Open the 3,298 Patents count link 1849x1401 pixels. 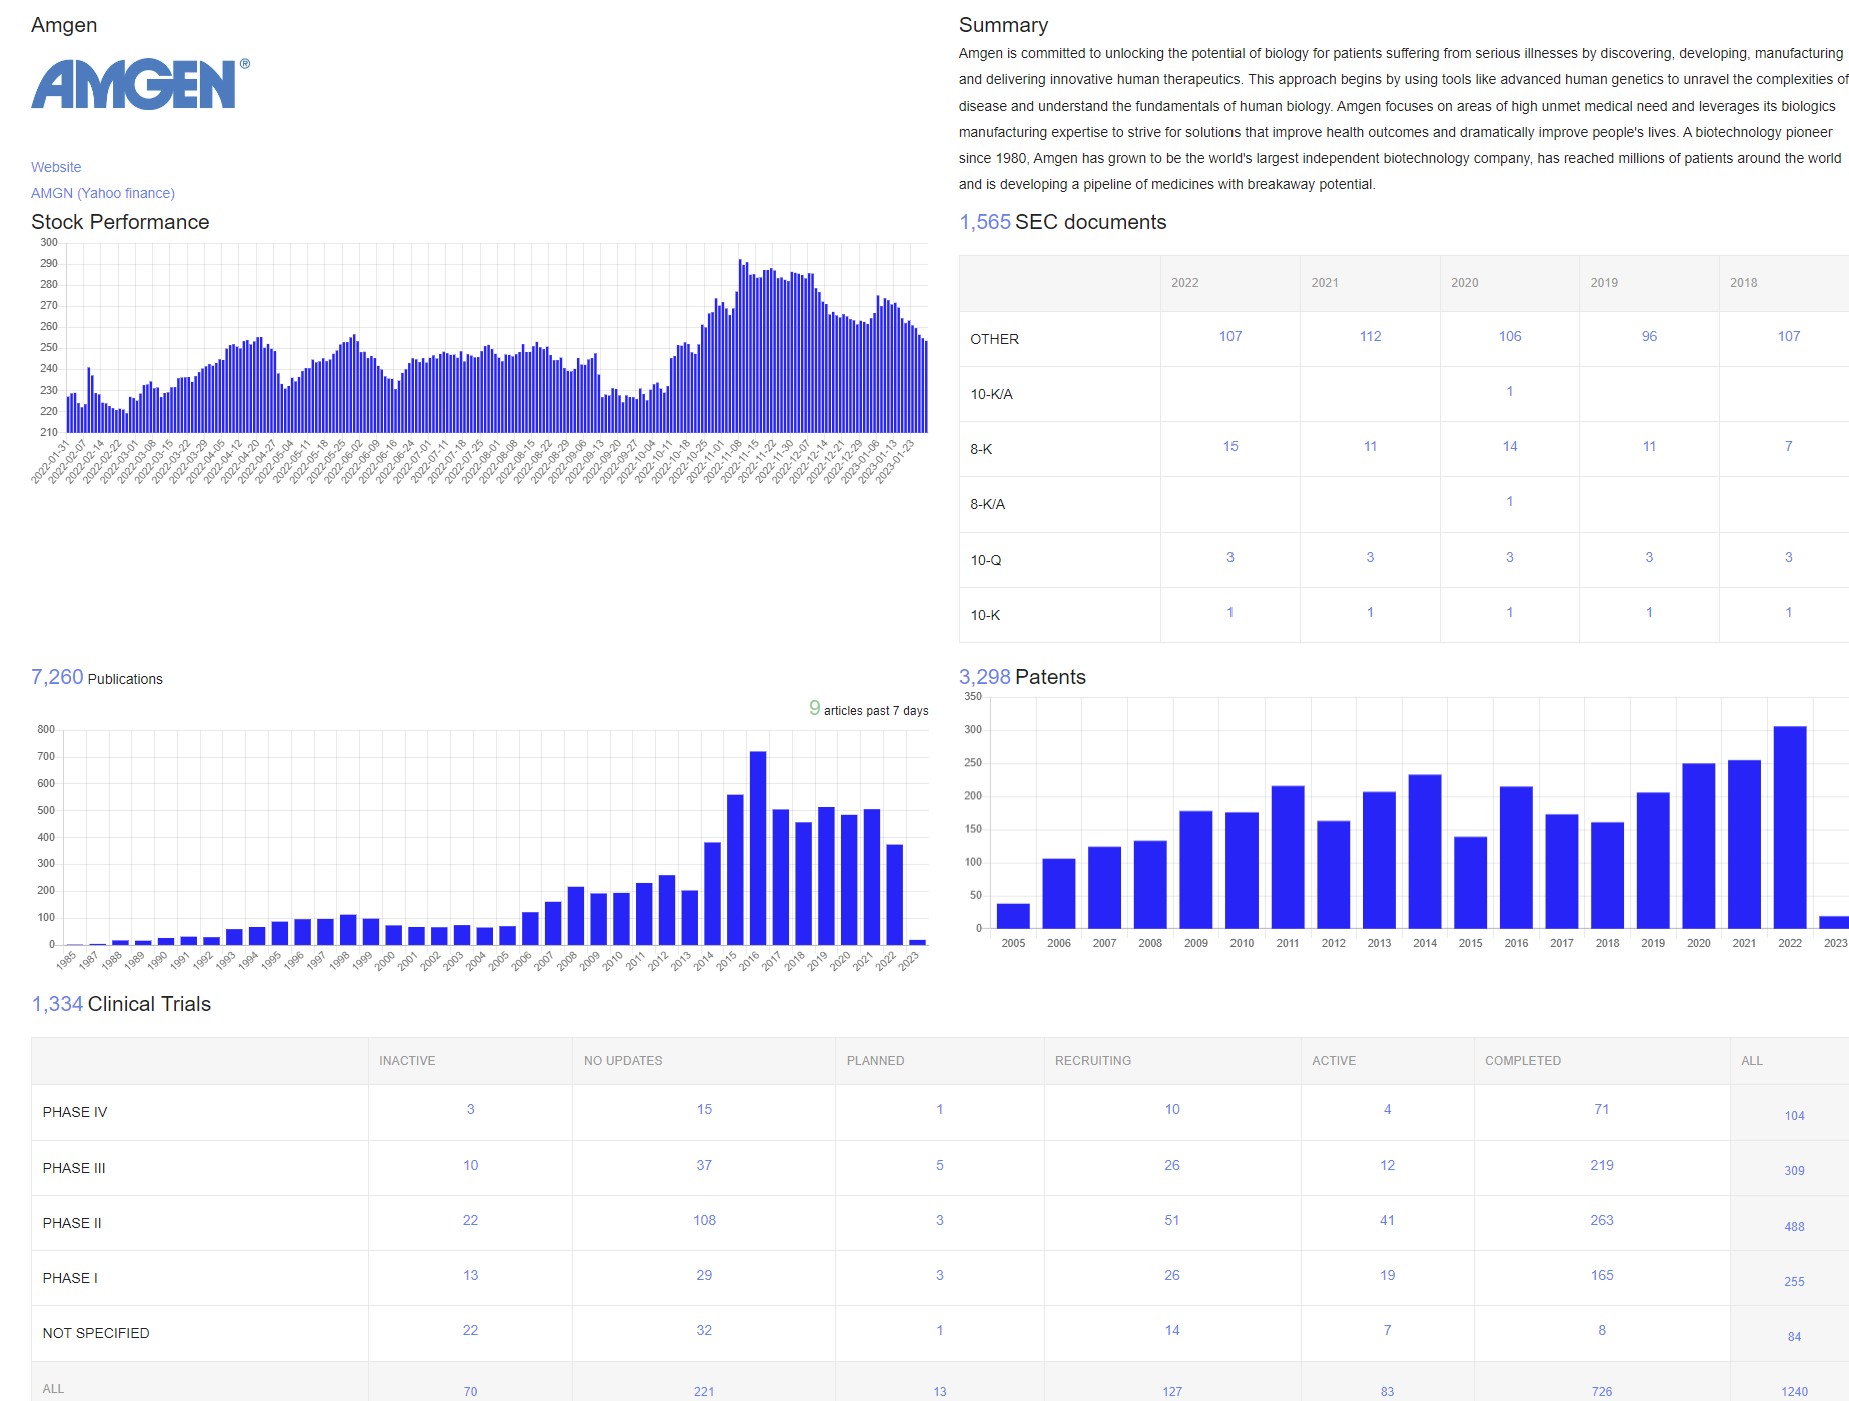tap(985, 677)
